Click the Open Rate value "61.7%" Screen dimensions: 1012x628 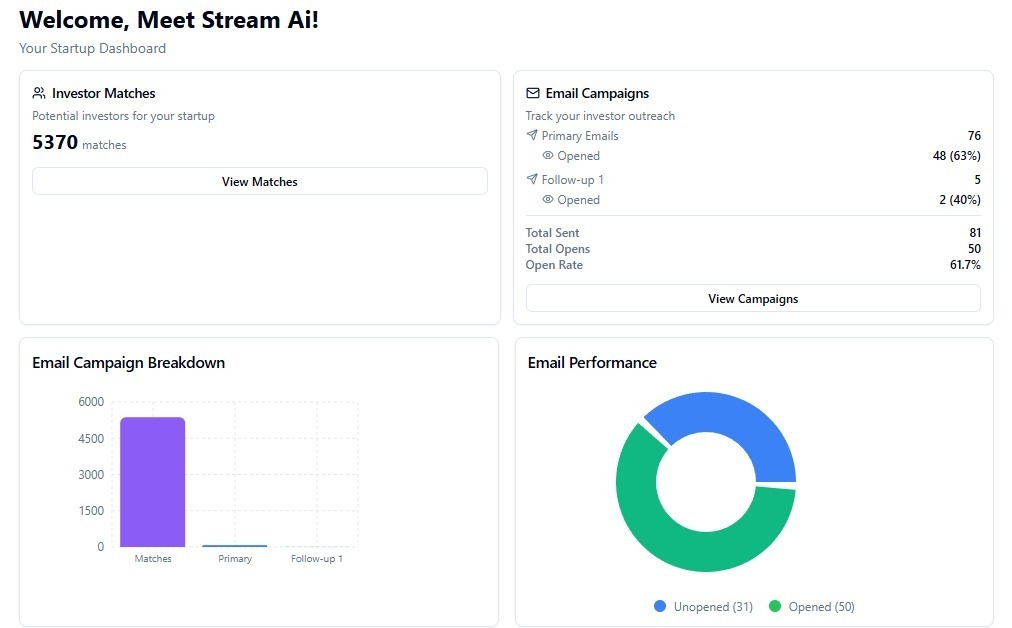[965, 265]
